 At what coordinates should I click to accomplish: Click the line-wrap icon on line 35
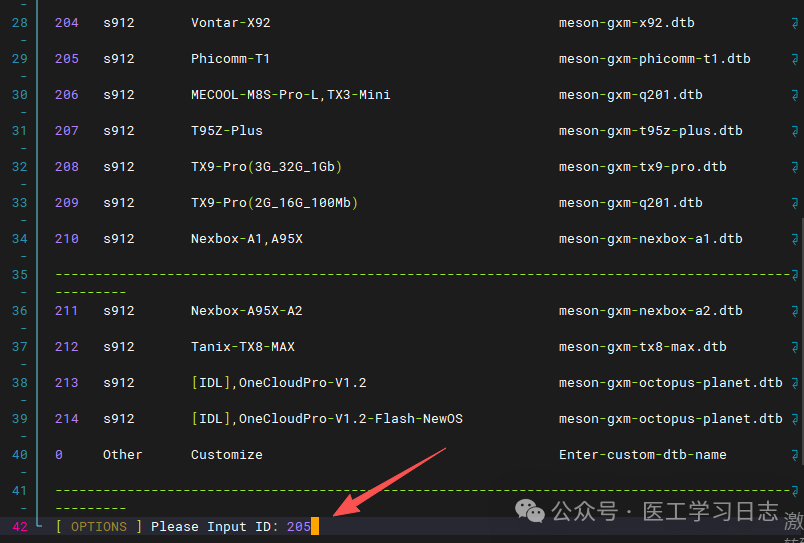coord(795,274)
